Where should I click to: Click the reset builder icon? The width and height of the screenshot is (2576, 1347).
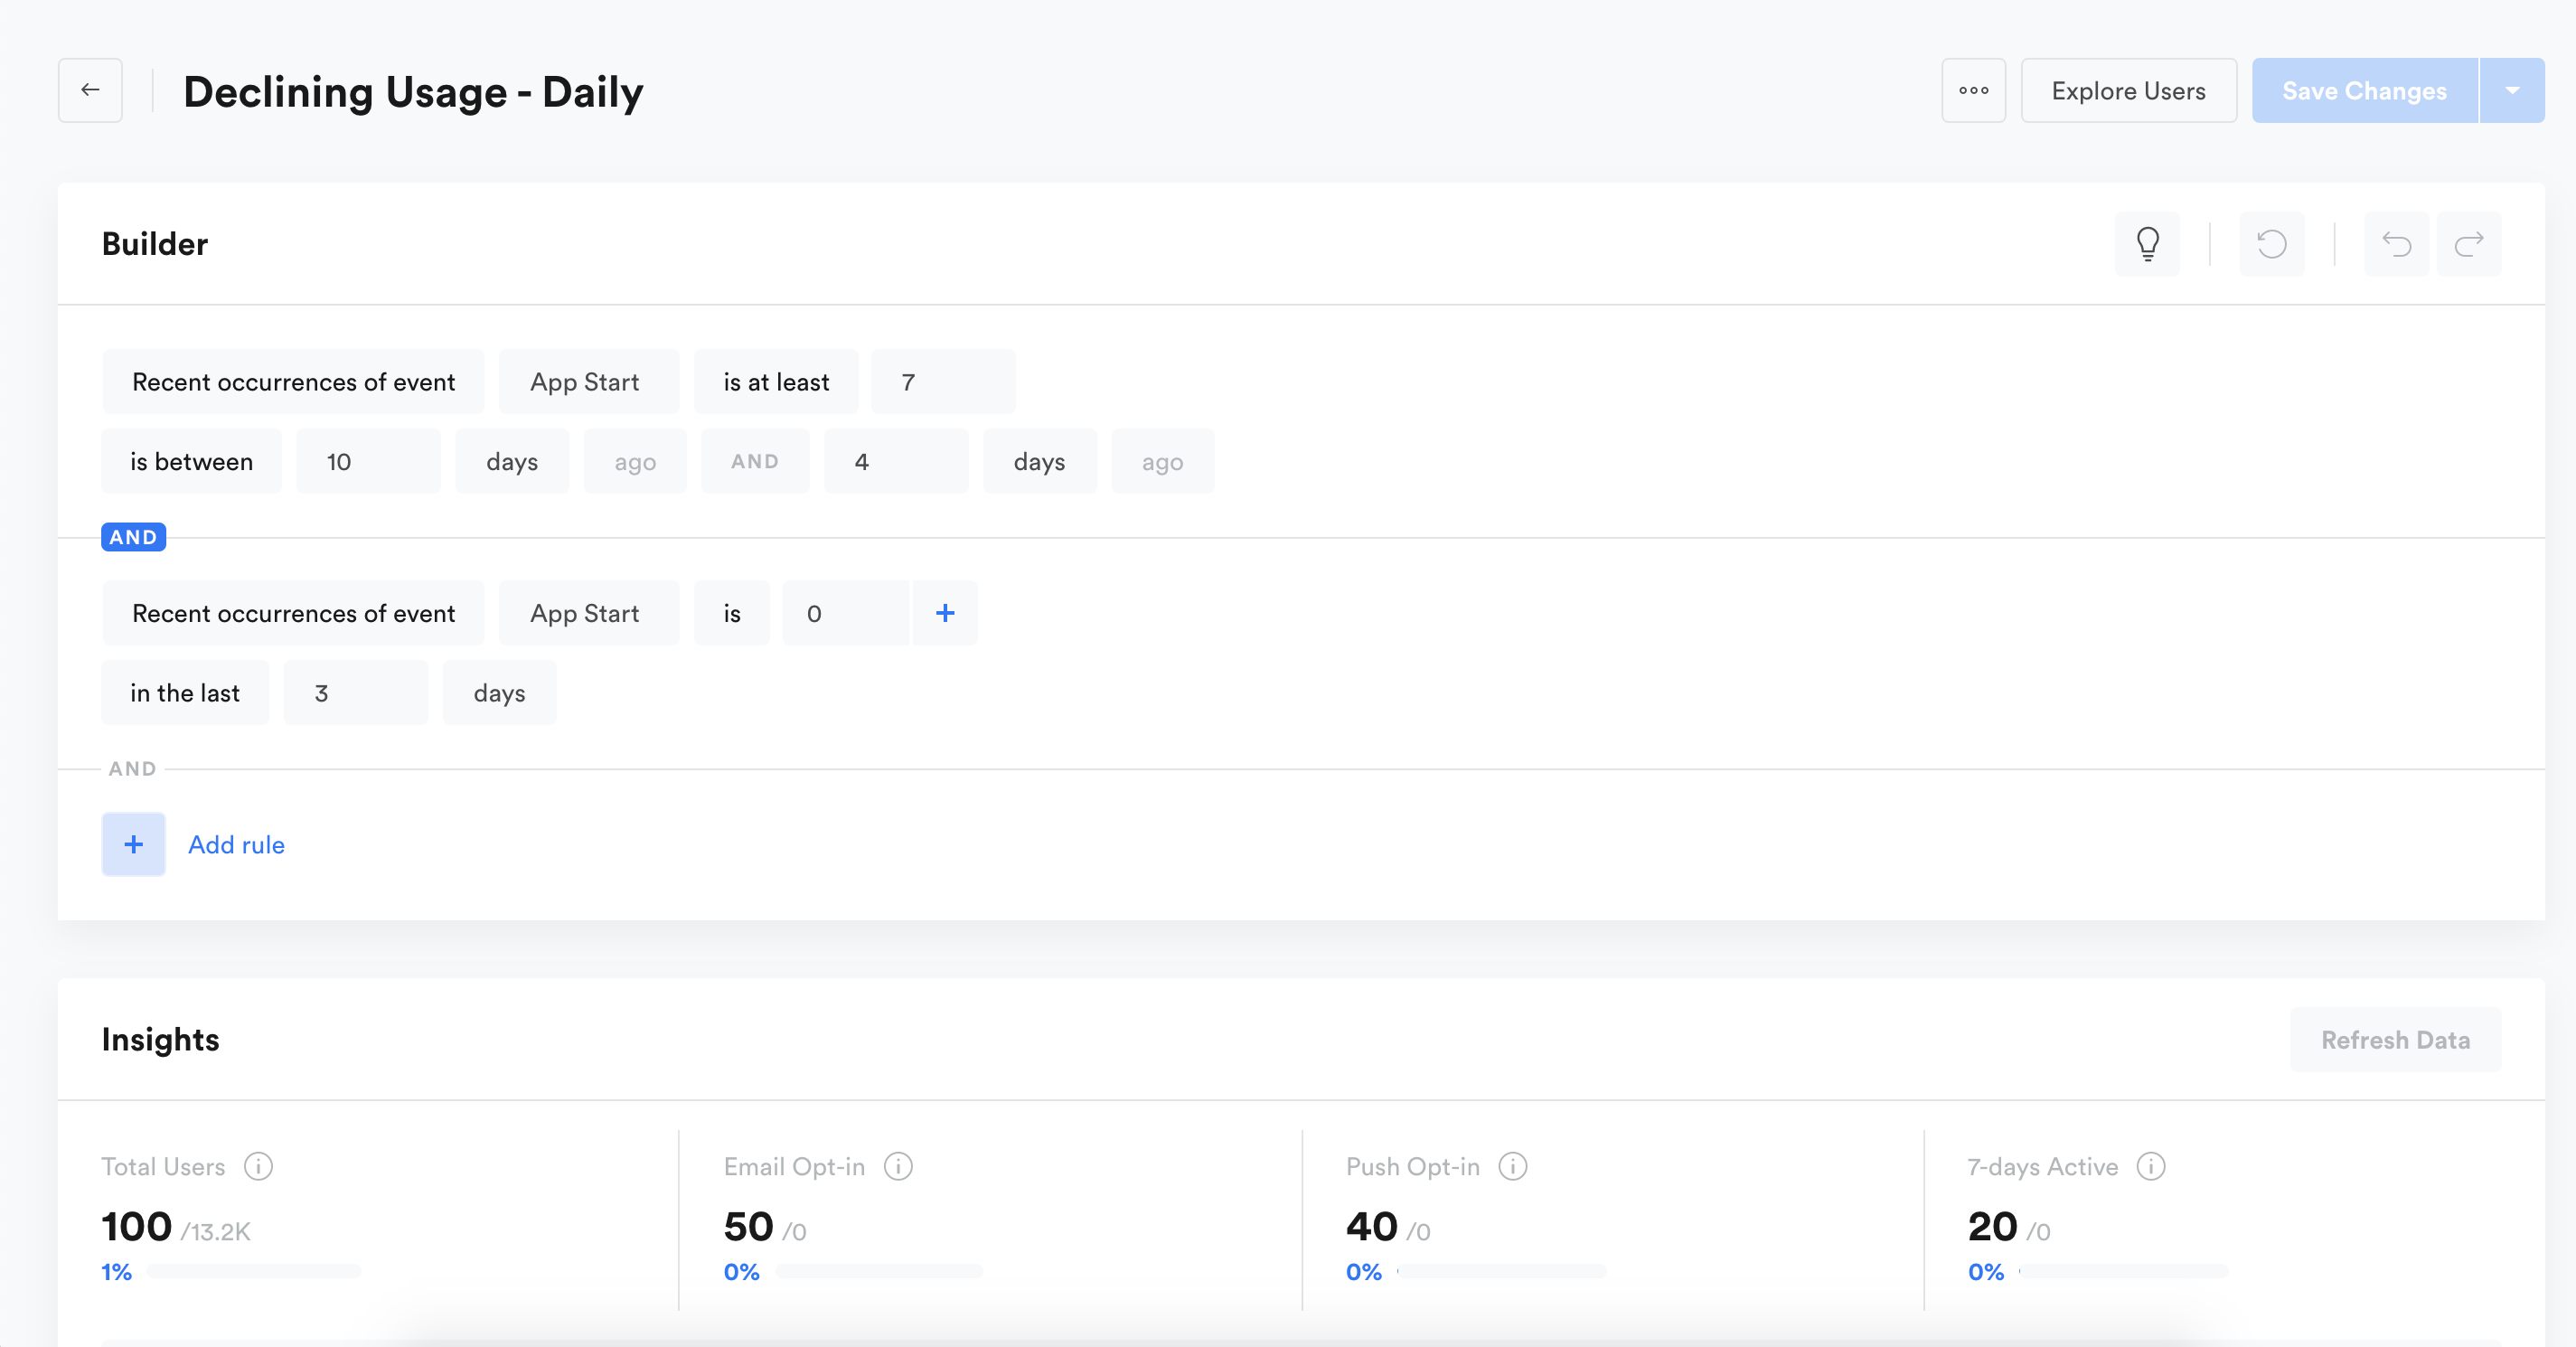[x=2271, y=244]
